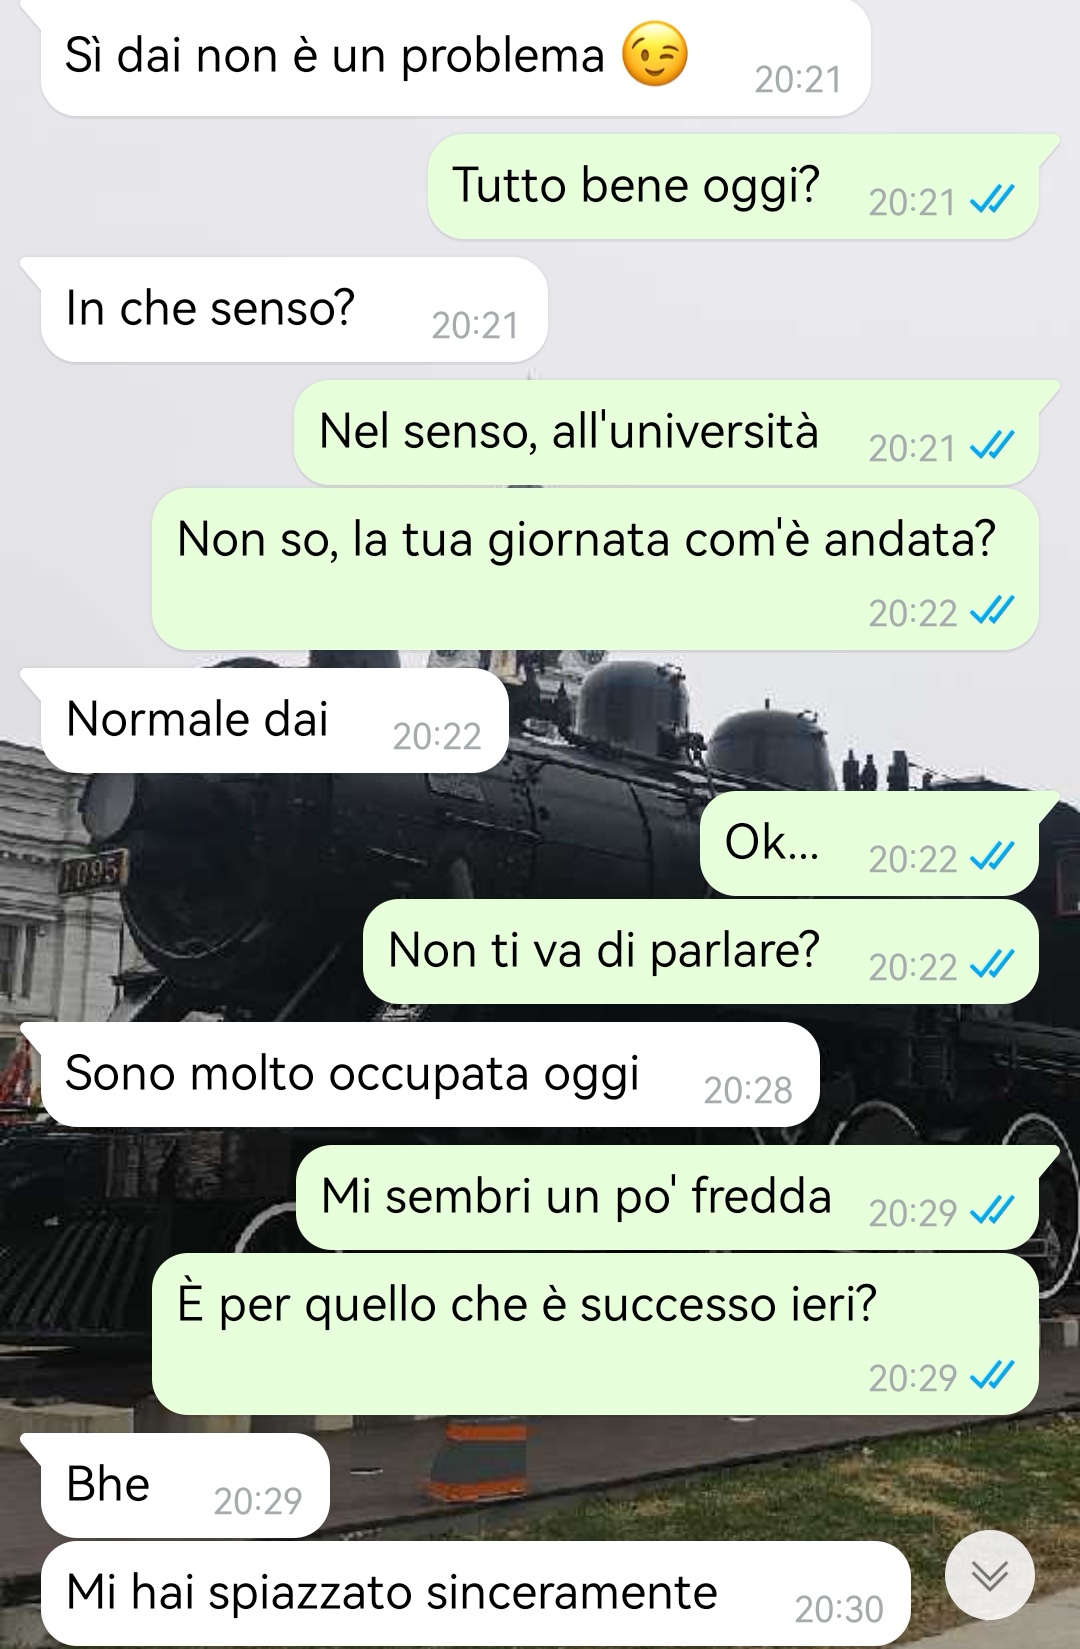Select 'Sono molto occupata oggi' message
The width and height of the screenshot is (1080, 1649).
[429, 1074]
